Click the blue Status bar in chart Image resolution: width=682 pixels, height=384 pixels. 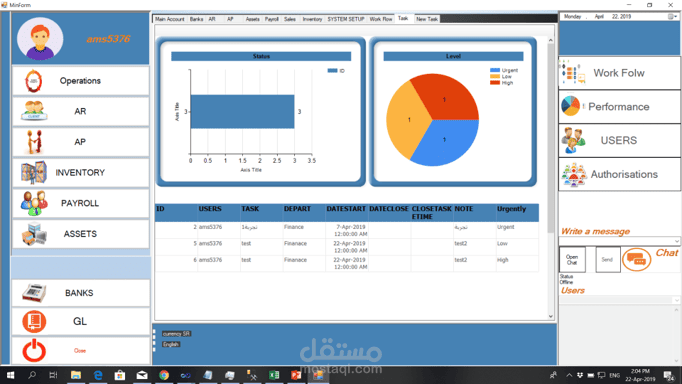(x=242, y=111)
